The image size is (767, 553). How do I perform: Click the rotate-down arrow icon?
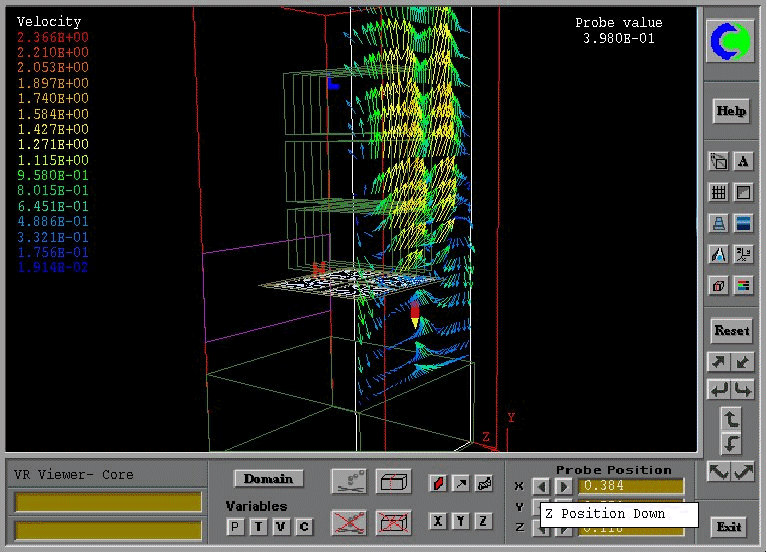pyautogui.click(x=731, y=443)
